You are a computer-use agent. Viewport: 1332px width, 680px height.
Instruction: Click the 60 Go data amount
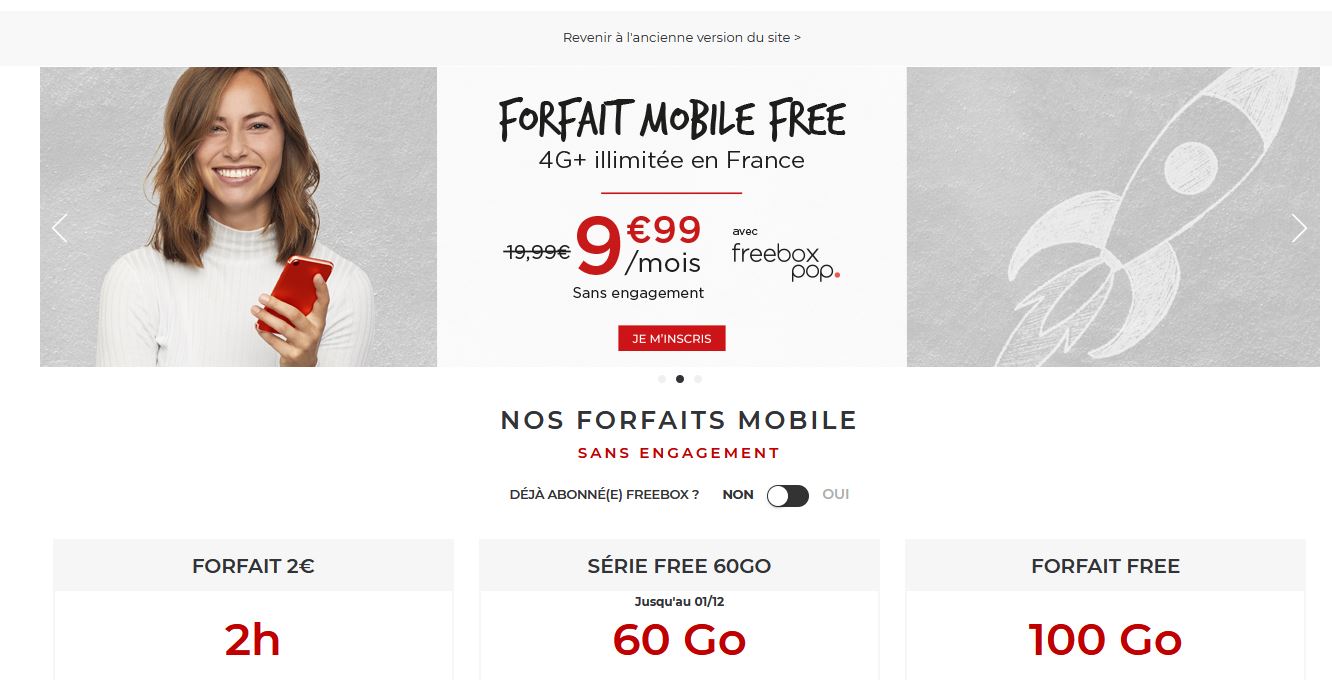point(679,640)
